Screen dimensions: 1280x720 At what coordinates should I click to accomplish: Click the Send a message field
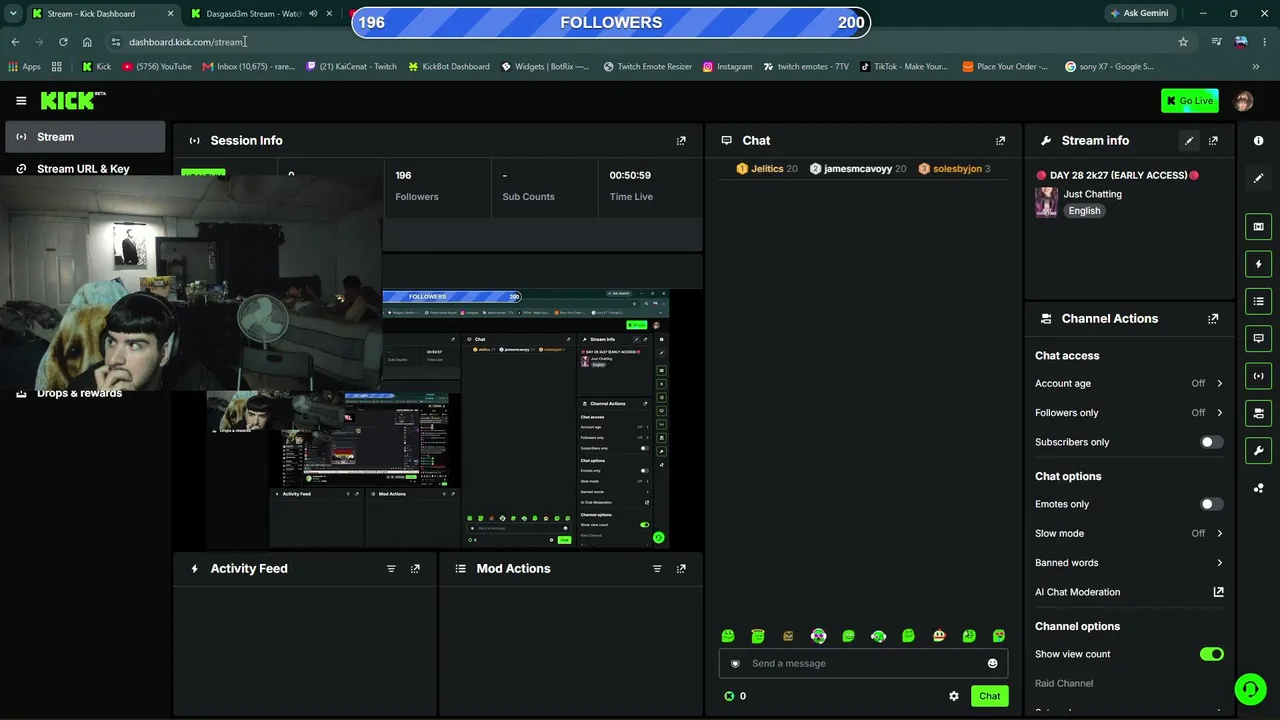[863, 663]
